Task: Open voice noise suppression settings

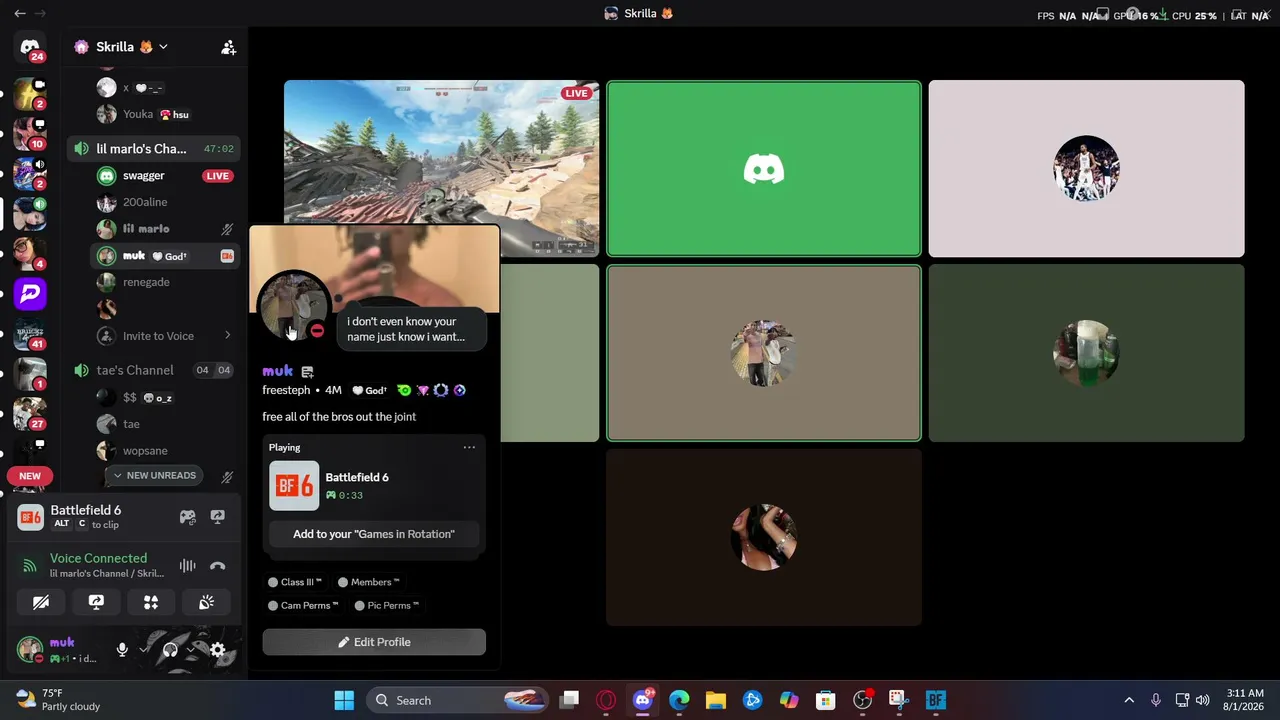Action: tap(187, 566)
